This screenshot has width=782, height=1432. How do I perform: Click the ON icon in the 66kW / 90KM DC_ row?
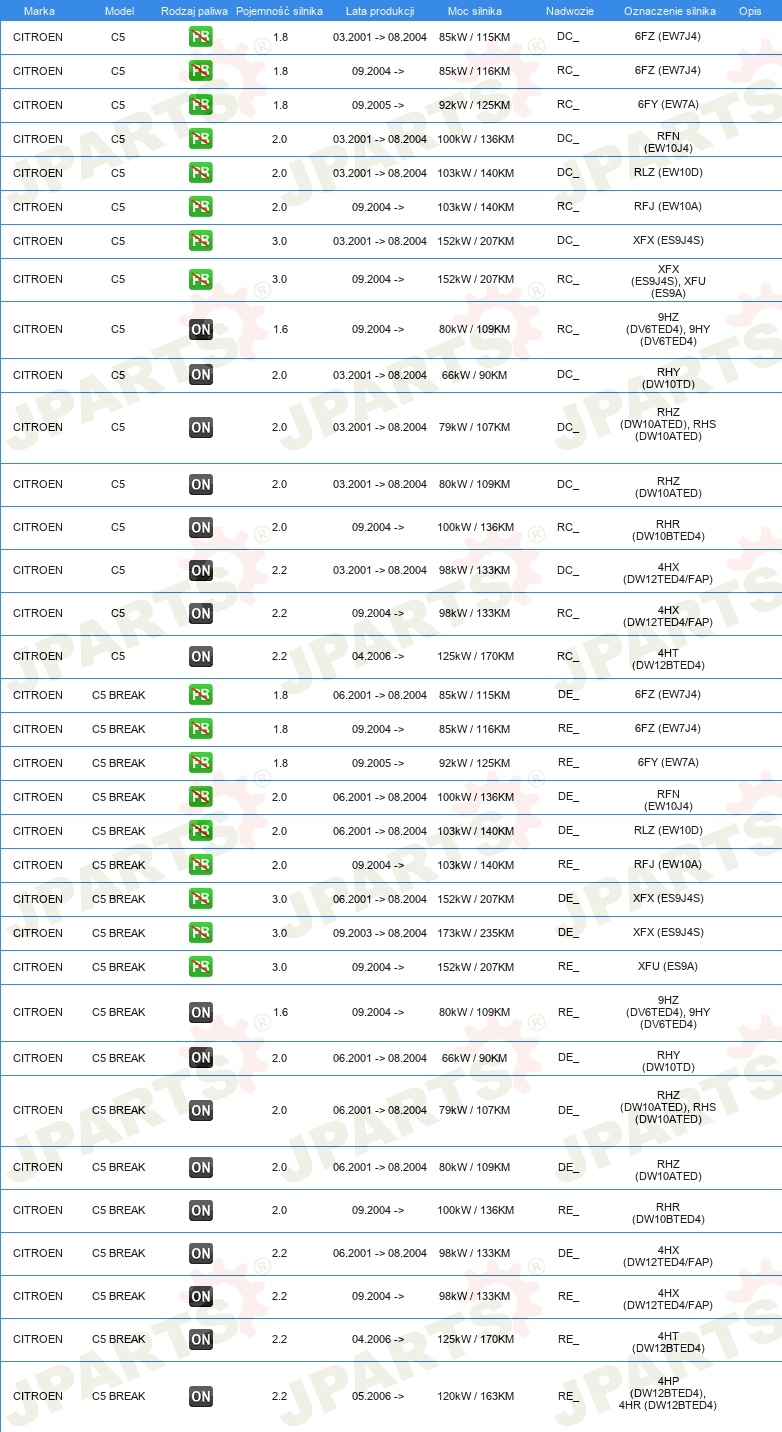[200, 375]
